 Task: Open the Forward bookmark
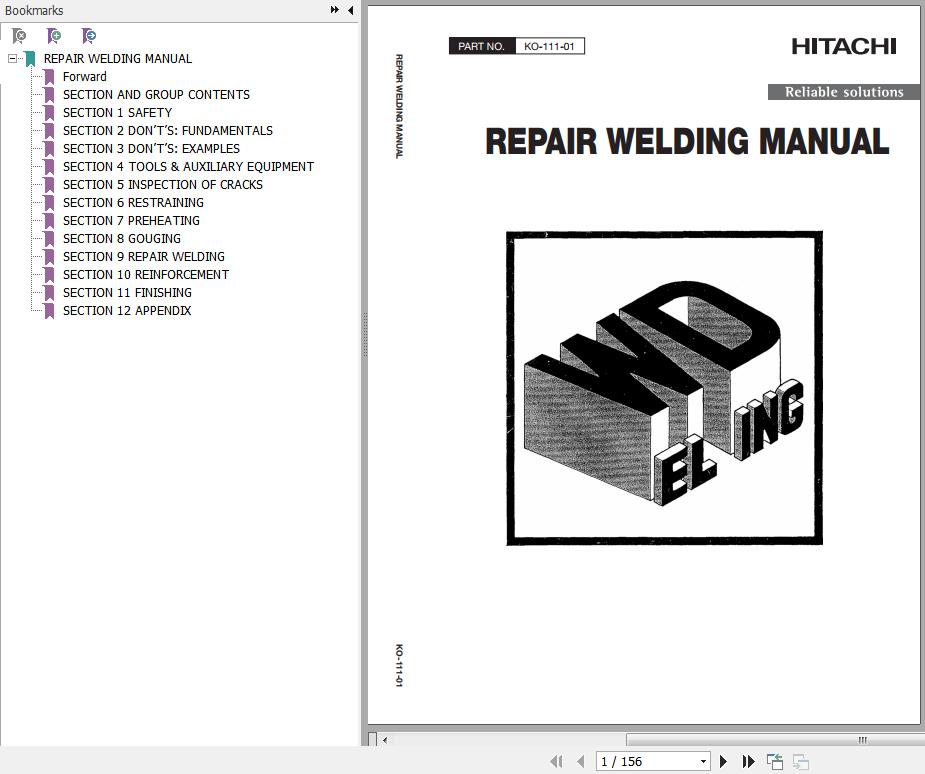(x=84, y=77)
